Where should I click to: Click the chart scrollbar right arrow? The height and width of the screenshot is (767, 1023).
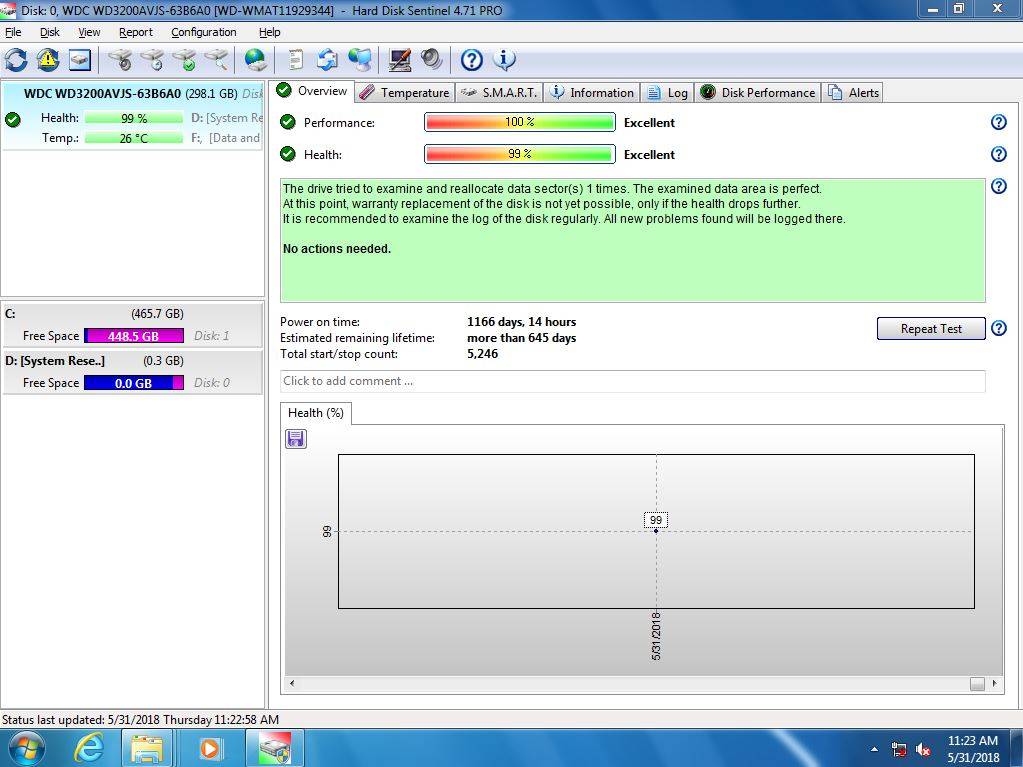click(994, 684)
